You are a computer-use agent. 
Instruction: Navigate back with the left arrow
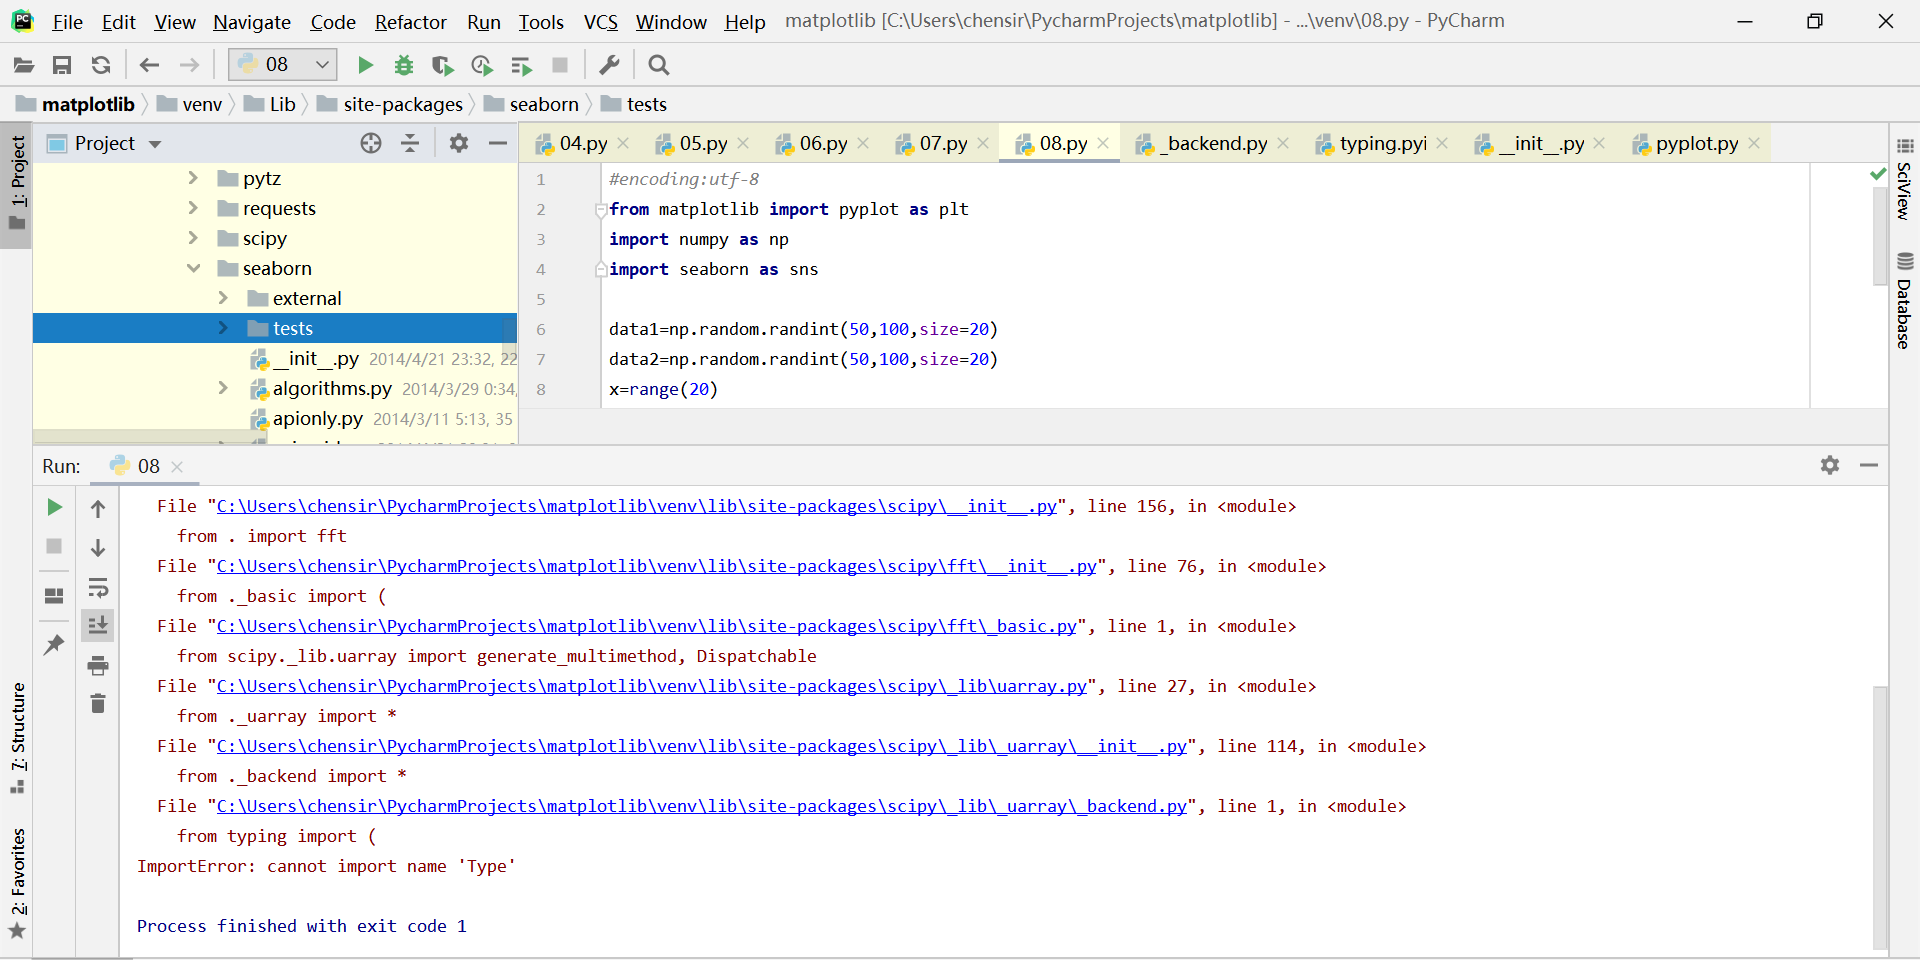(150, 65)
